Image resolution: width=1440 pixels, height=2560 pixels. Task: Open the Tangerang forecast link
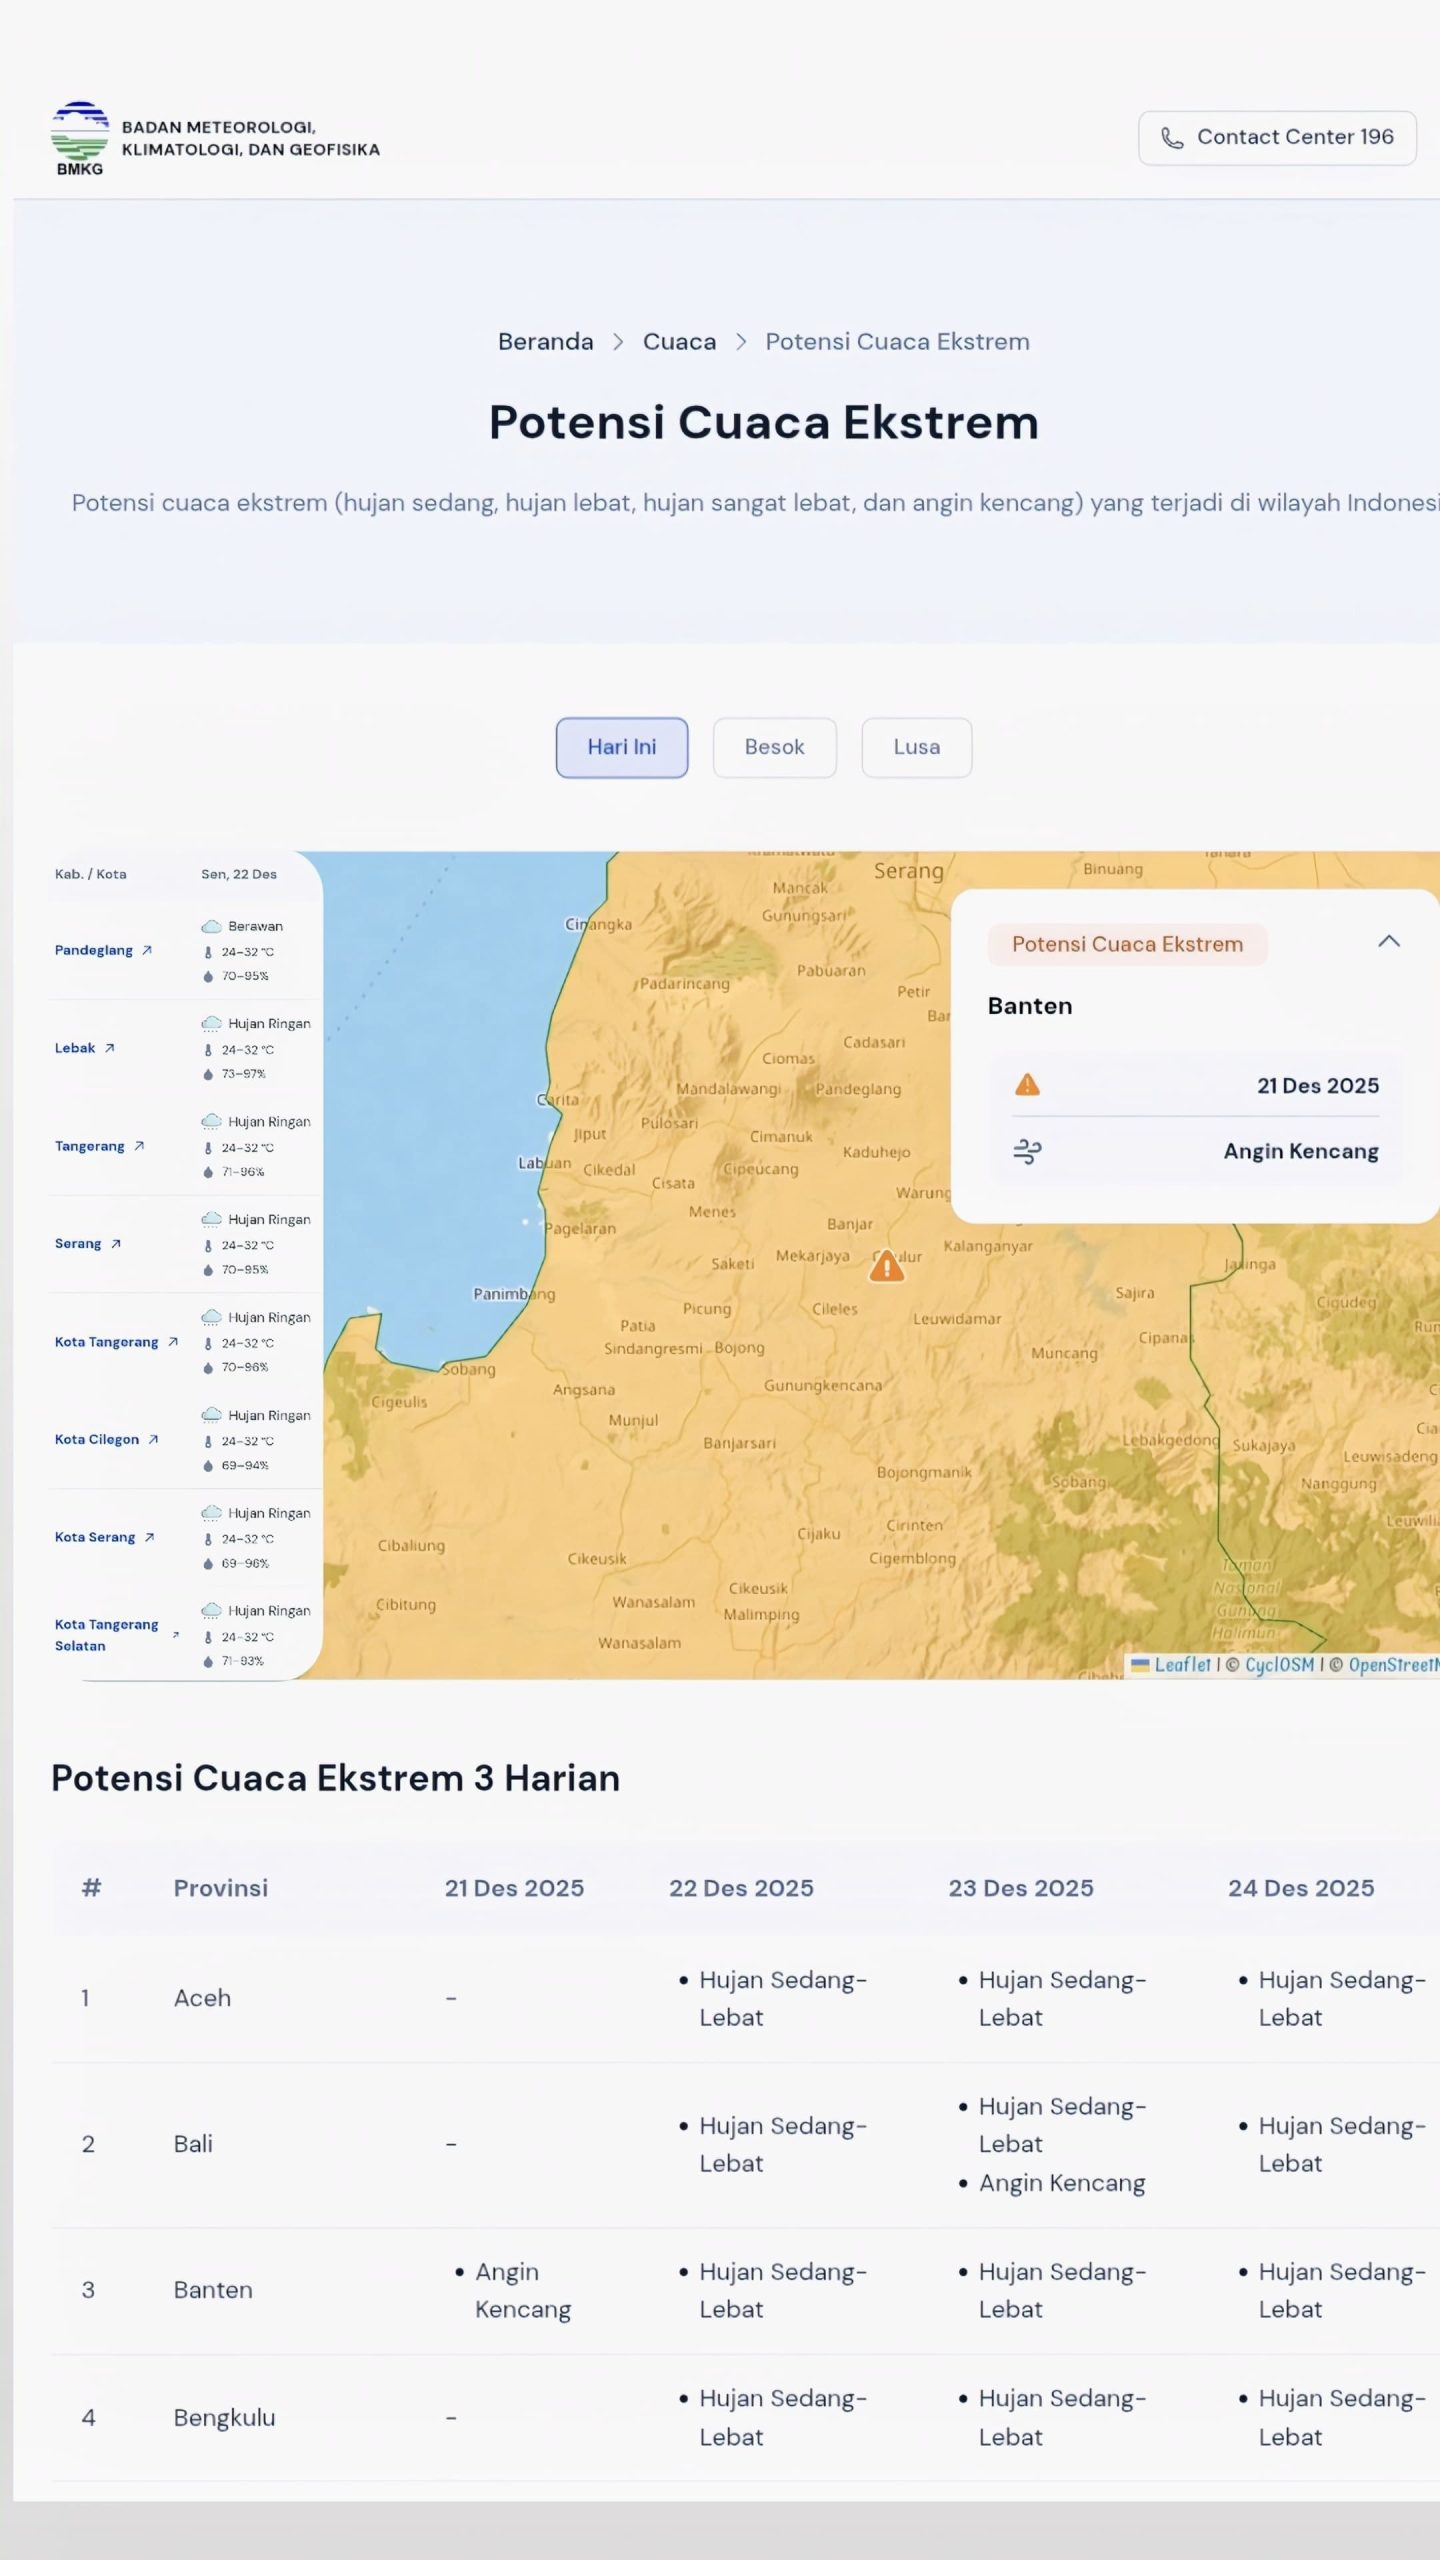(x=90, y=1146)
